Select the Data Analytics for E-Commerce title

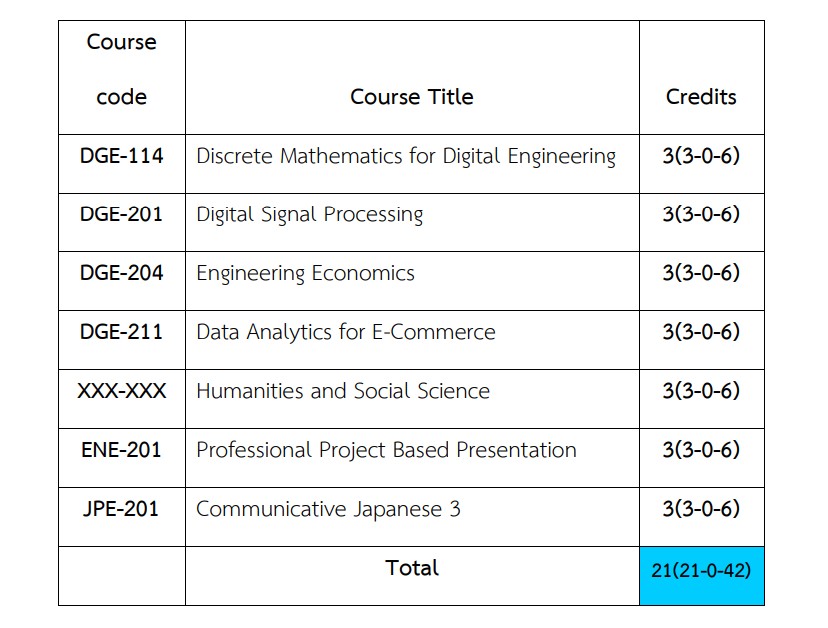point(346,332)
